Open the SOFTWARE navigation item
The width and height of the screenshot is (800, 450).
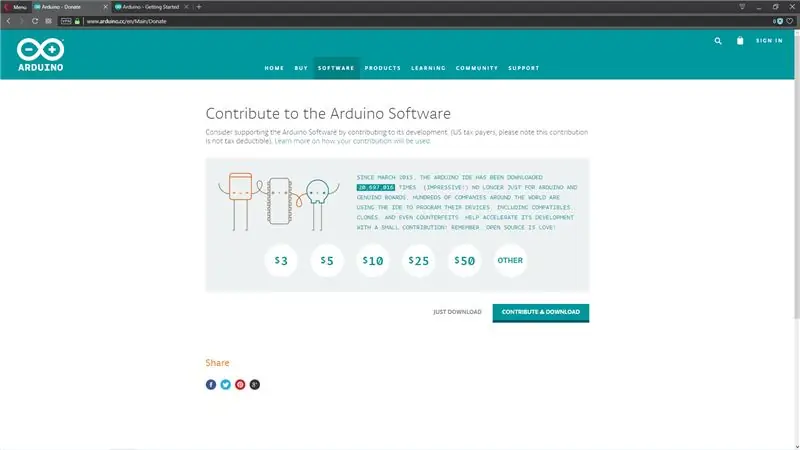pos(336,68)
